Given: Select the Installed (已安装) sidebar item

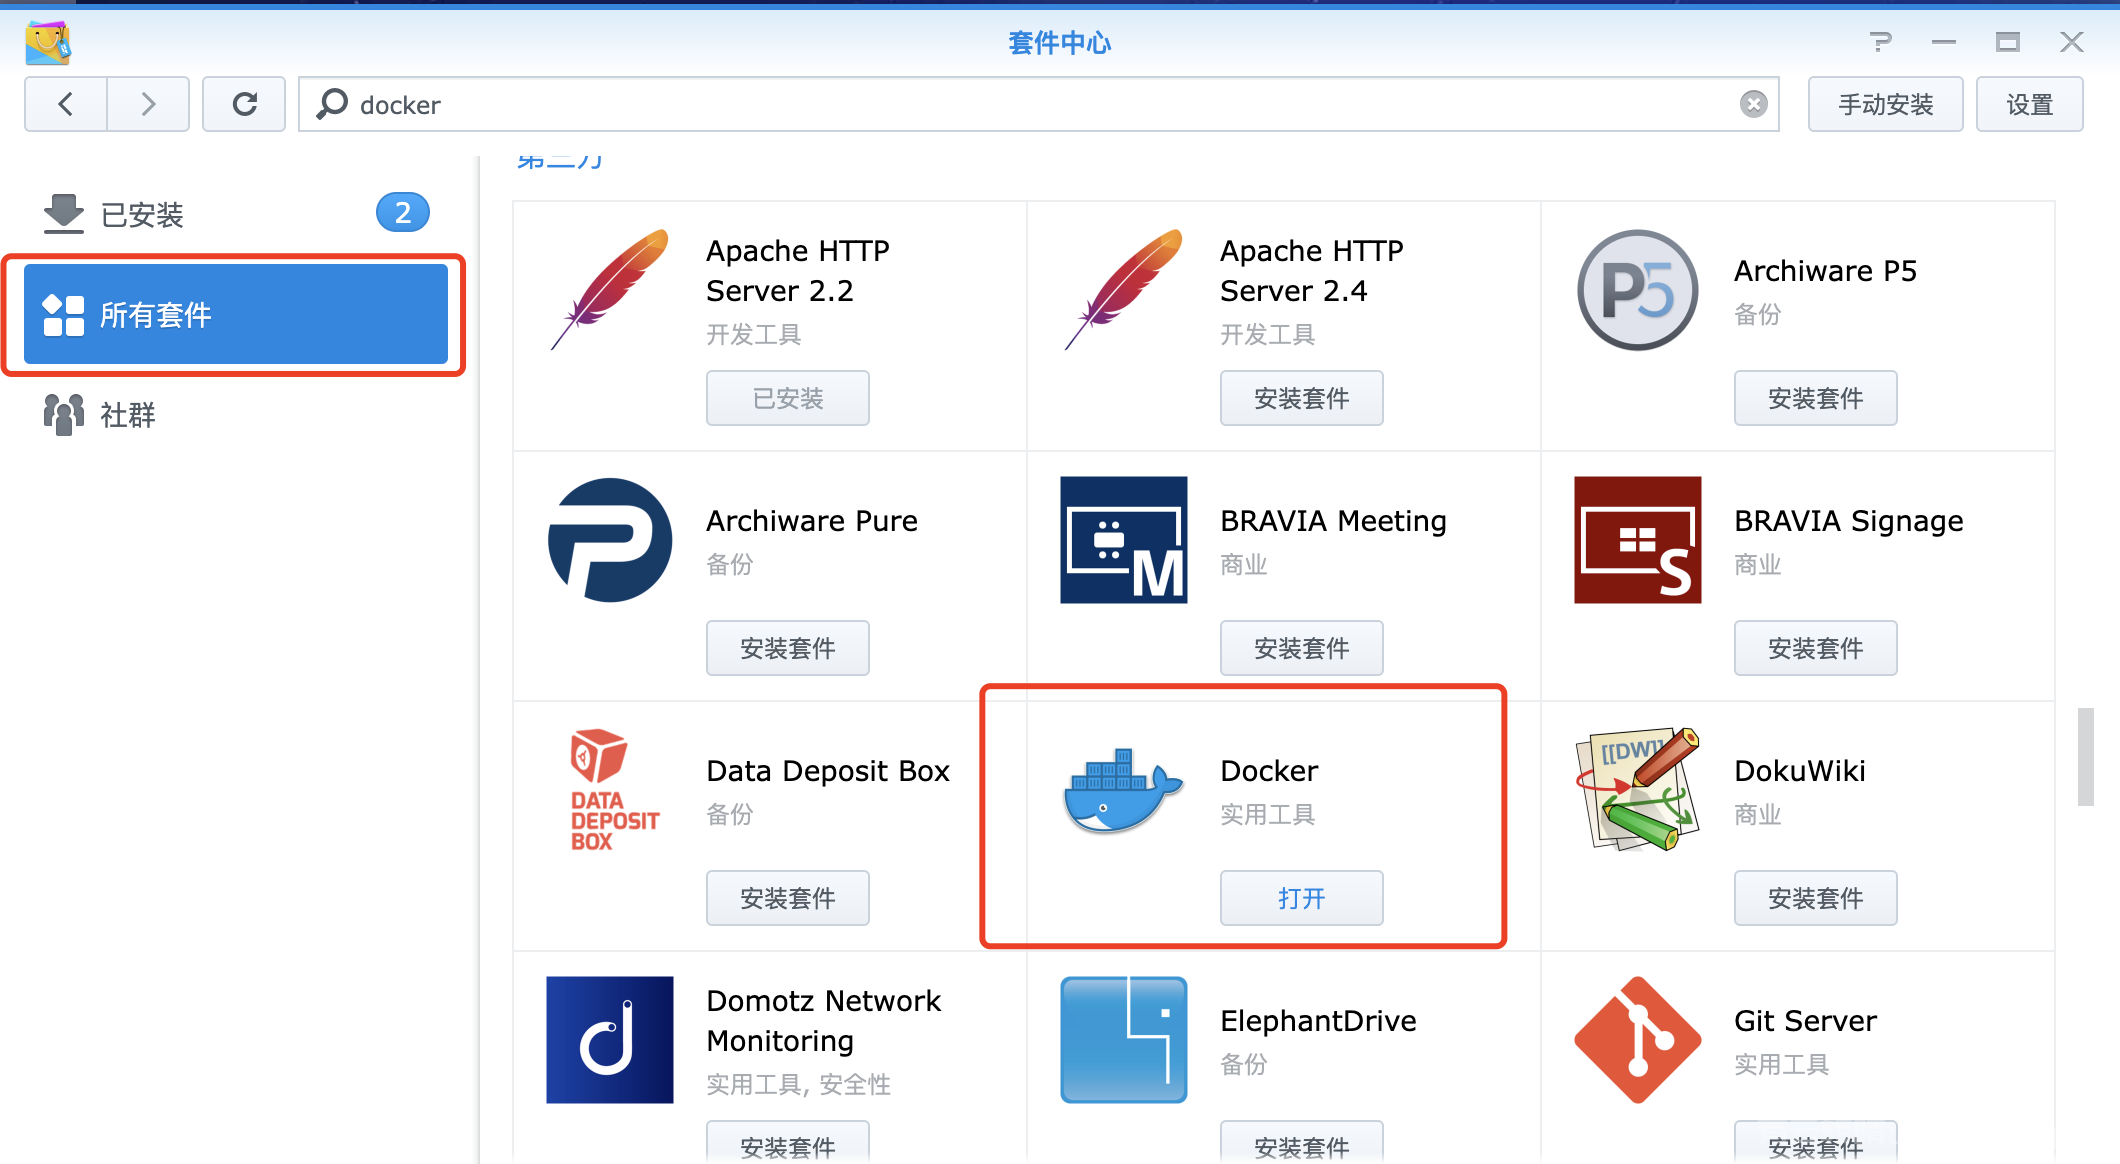Looking at the screenshot, I should pyautogui.click(x=236, y=214).
